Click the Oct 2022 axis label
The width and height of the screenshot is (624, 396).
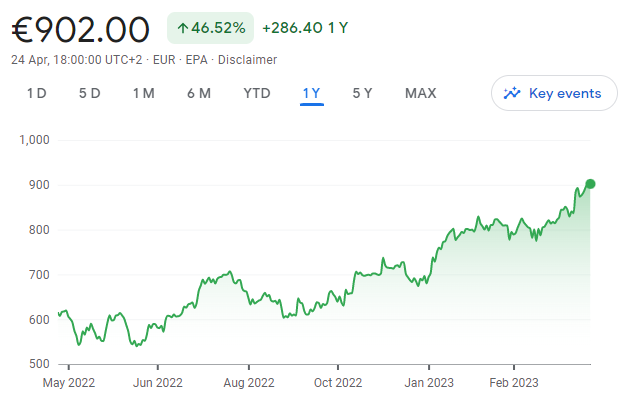click(338, 383)
